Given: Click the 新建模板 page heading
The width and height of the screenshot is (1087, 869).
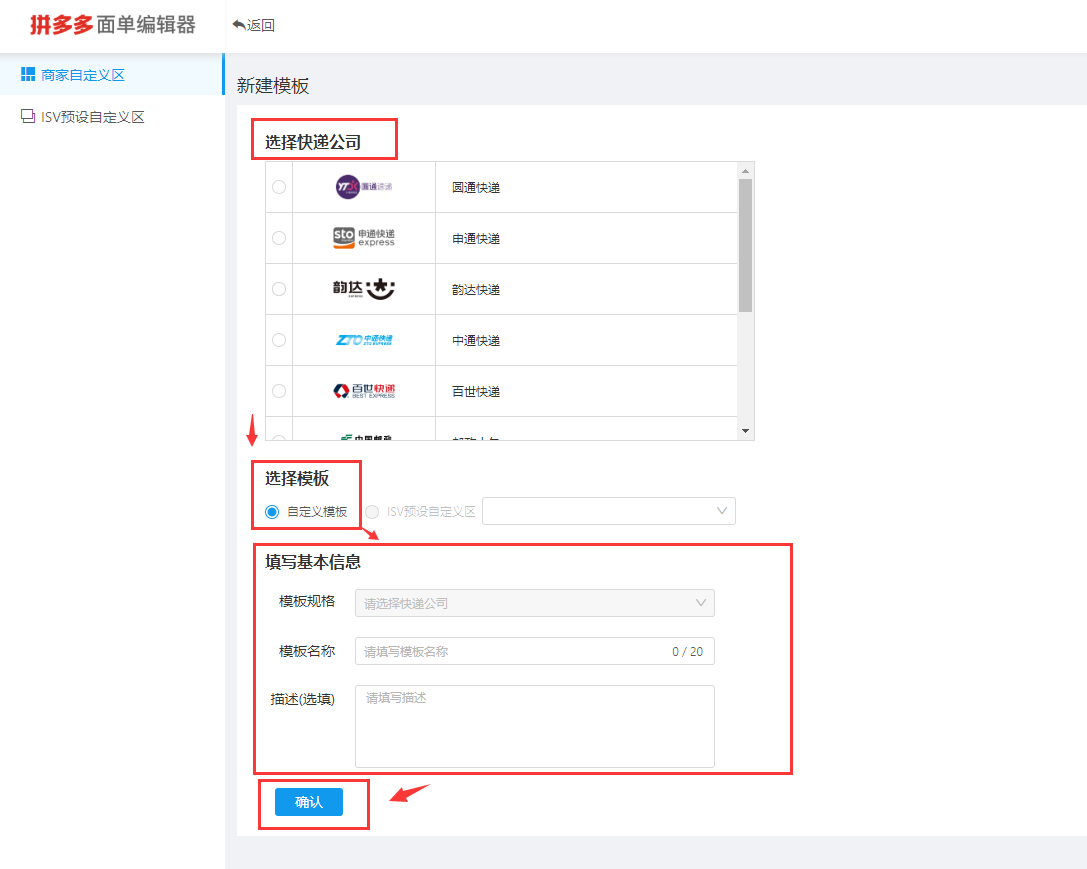Looking at the screenshot, I should [273, 86].
